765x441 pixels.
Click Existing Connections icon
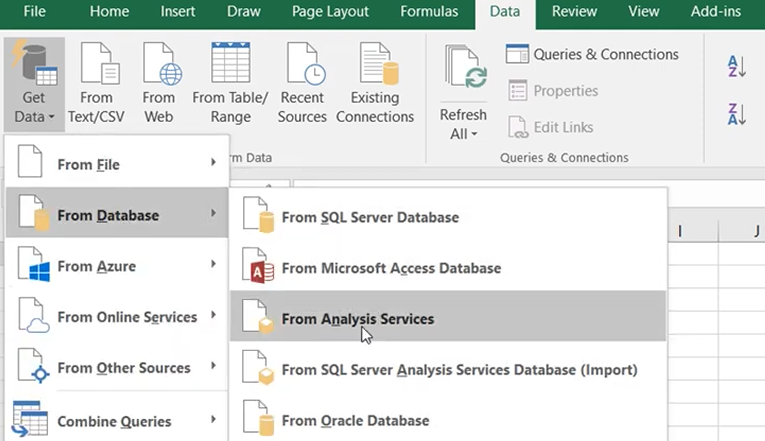tap(375, 65)
